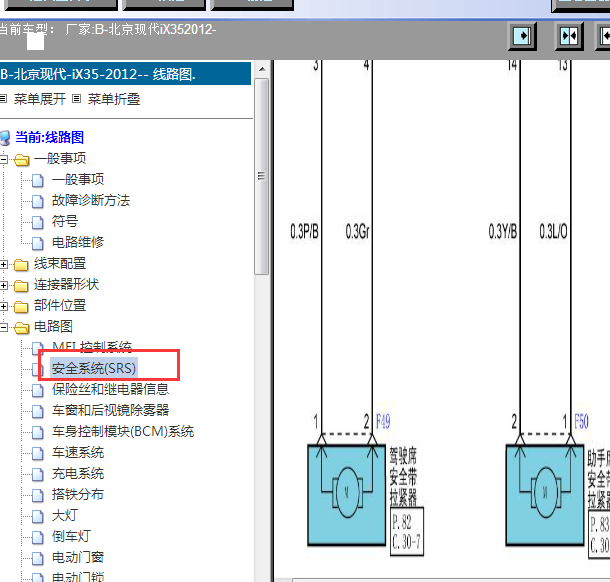610x582 pixels.
Task: Click the folder icon of 线束配置
Action: click(x=21, y=265)
